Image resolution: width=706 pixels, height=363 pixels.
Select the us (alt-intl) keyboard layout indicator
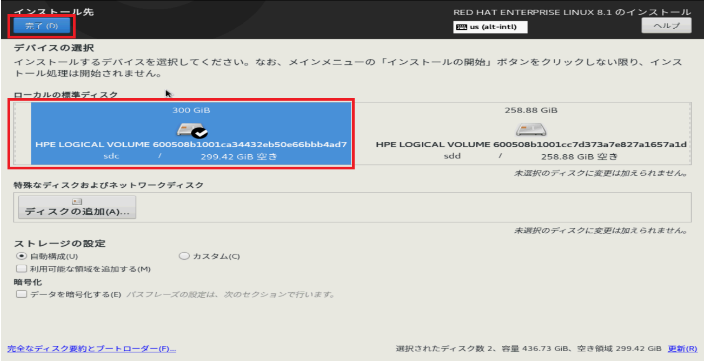[x=490, y=27]
